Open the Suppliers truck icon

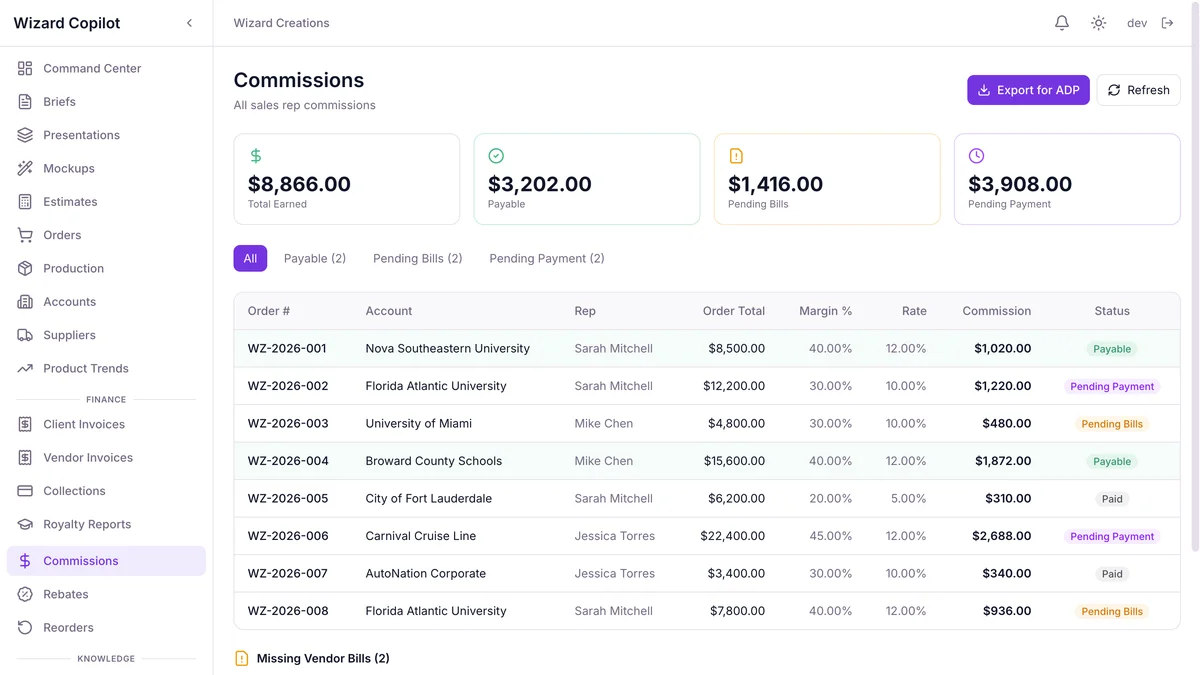point(25,335)
